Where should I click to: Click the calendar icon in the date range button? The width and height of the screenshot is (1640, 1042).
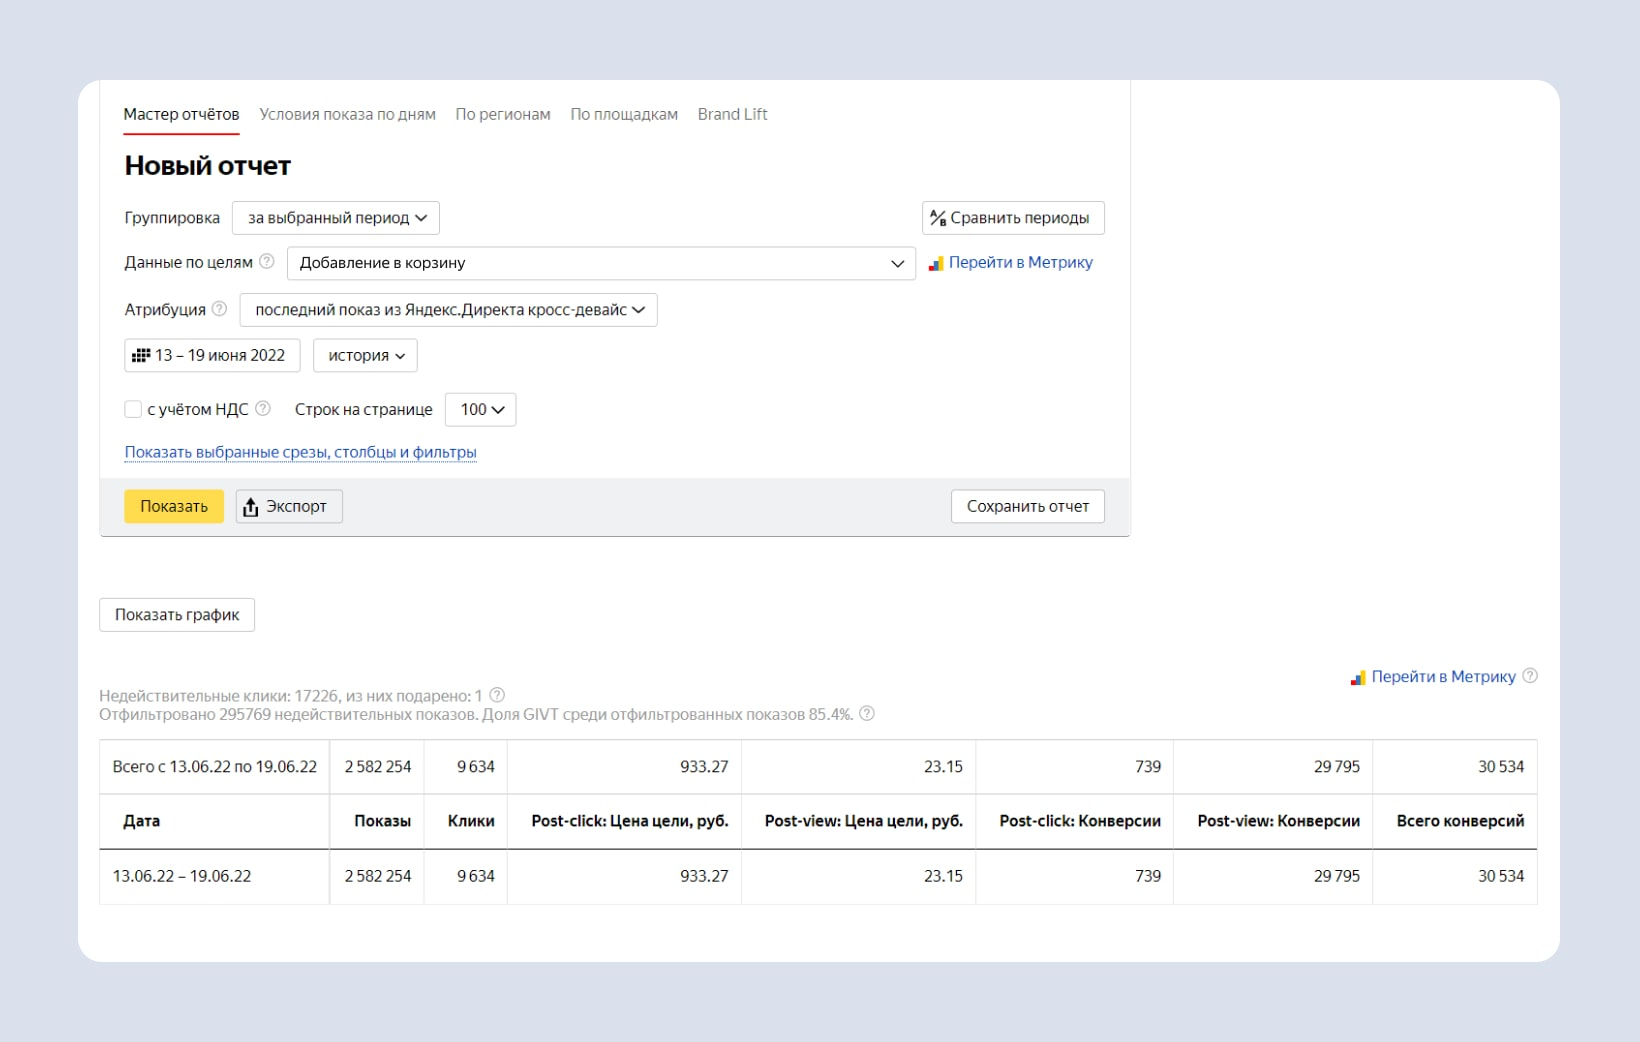[141, 355]
